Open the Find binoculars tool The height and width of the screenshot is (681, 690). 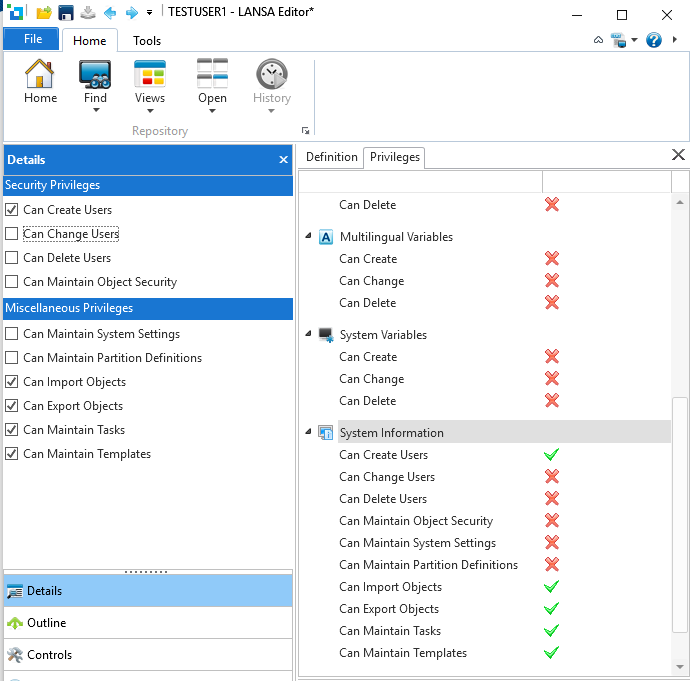click(95, 75)
